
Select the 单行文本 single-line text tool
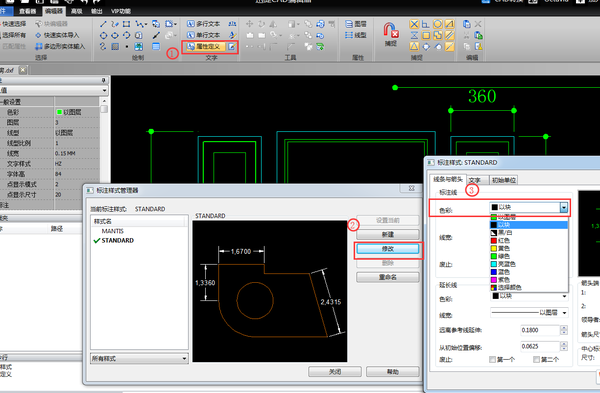[x=204, y=35]
